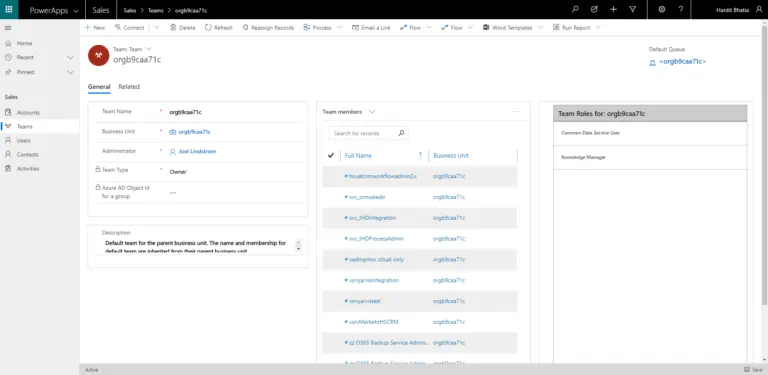Image resolution: width=768 pixels, height=375 pixels.
Task: Open the default queue orgb9caa71c link
Action: [682, 62]
